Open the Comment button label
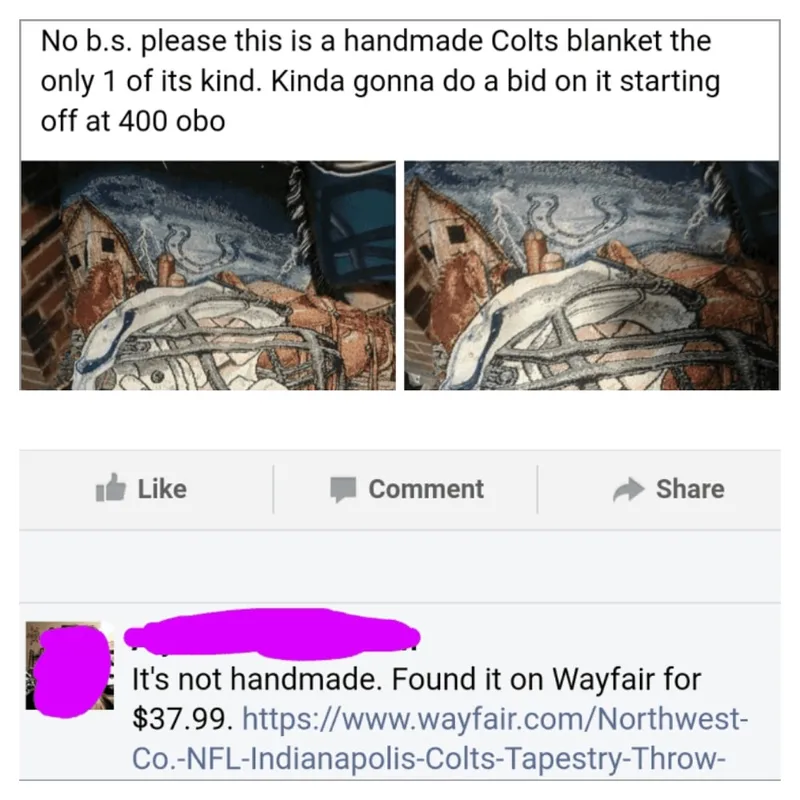The width and height of the screenshot is (800, 800). (x=426, y=489)
